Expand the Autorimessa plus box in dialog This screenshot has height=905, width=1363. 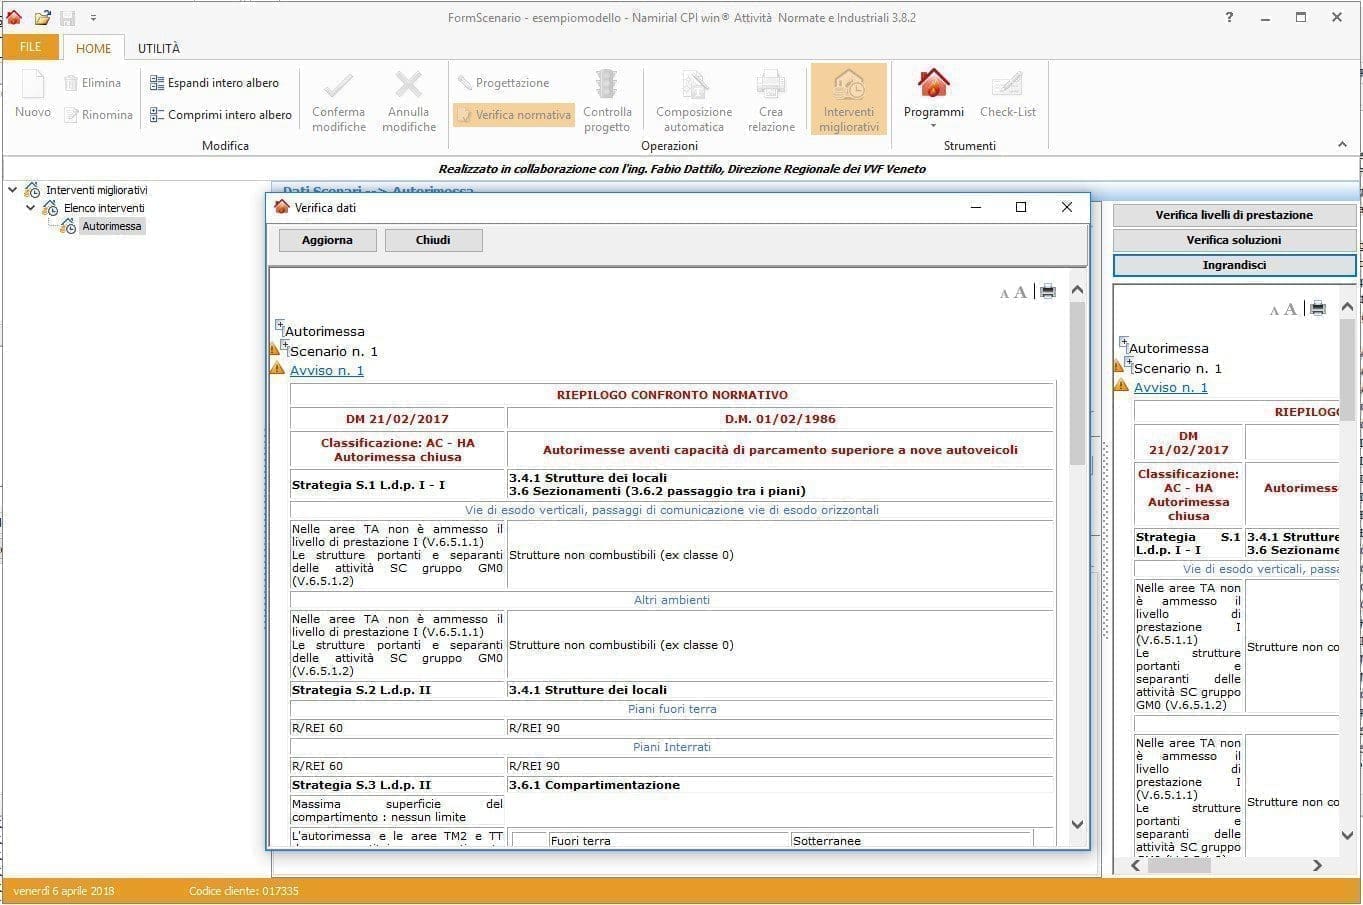[280, 325]
